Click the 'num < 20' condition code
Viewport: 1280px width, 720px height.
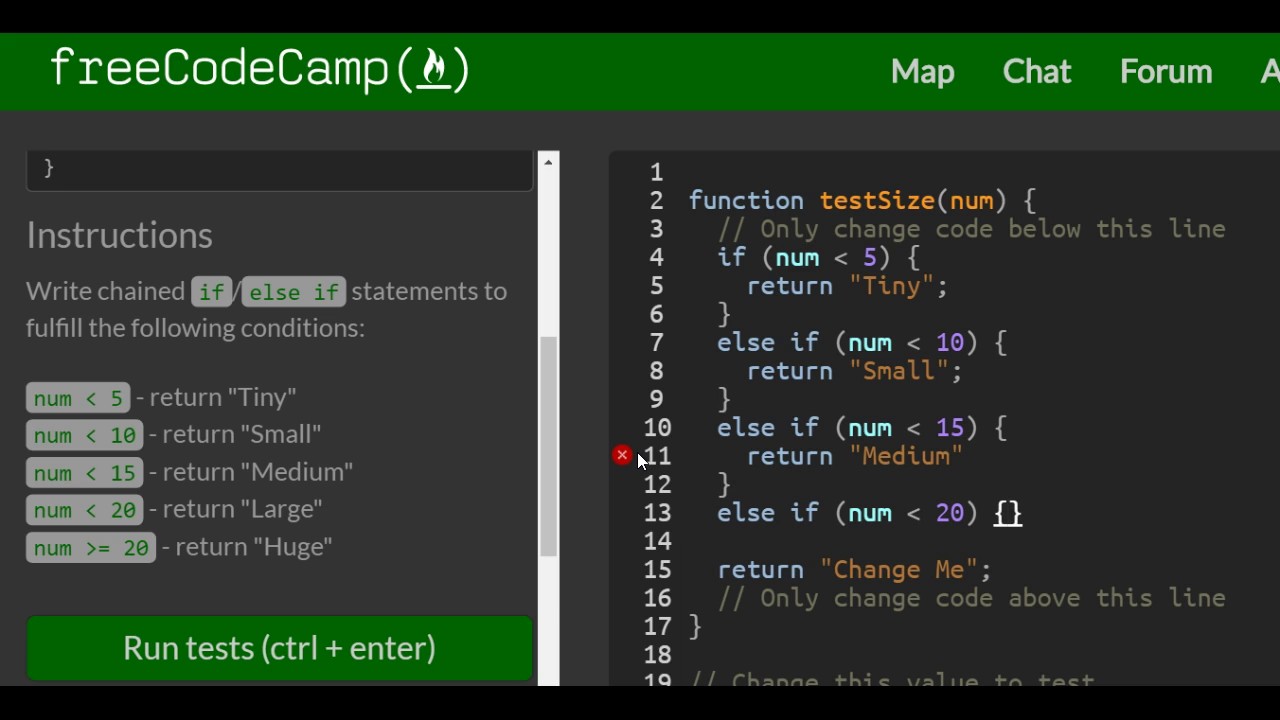[84, 510]
